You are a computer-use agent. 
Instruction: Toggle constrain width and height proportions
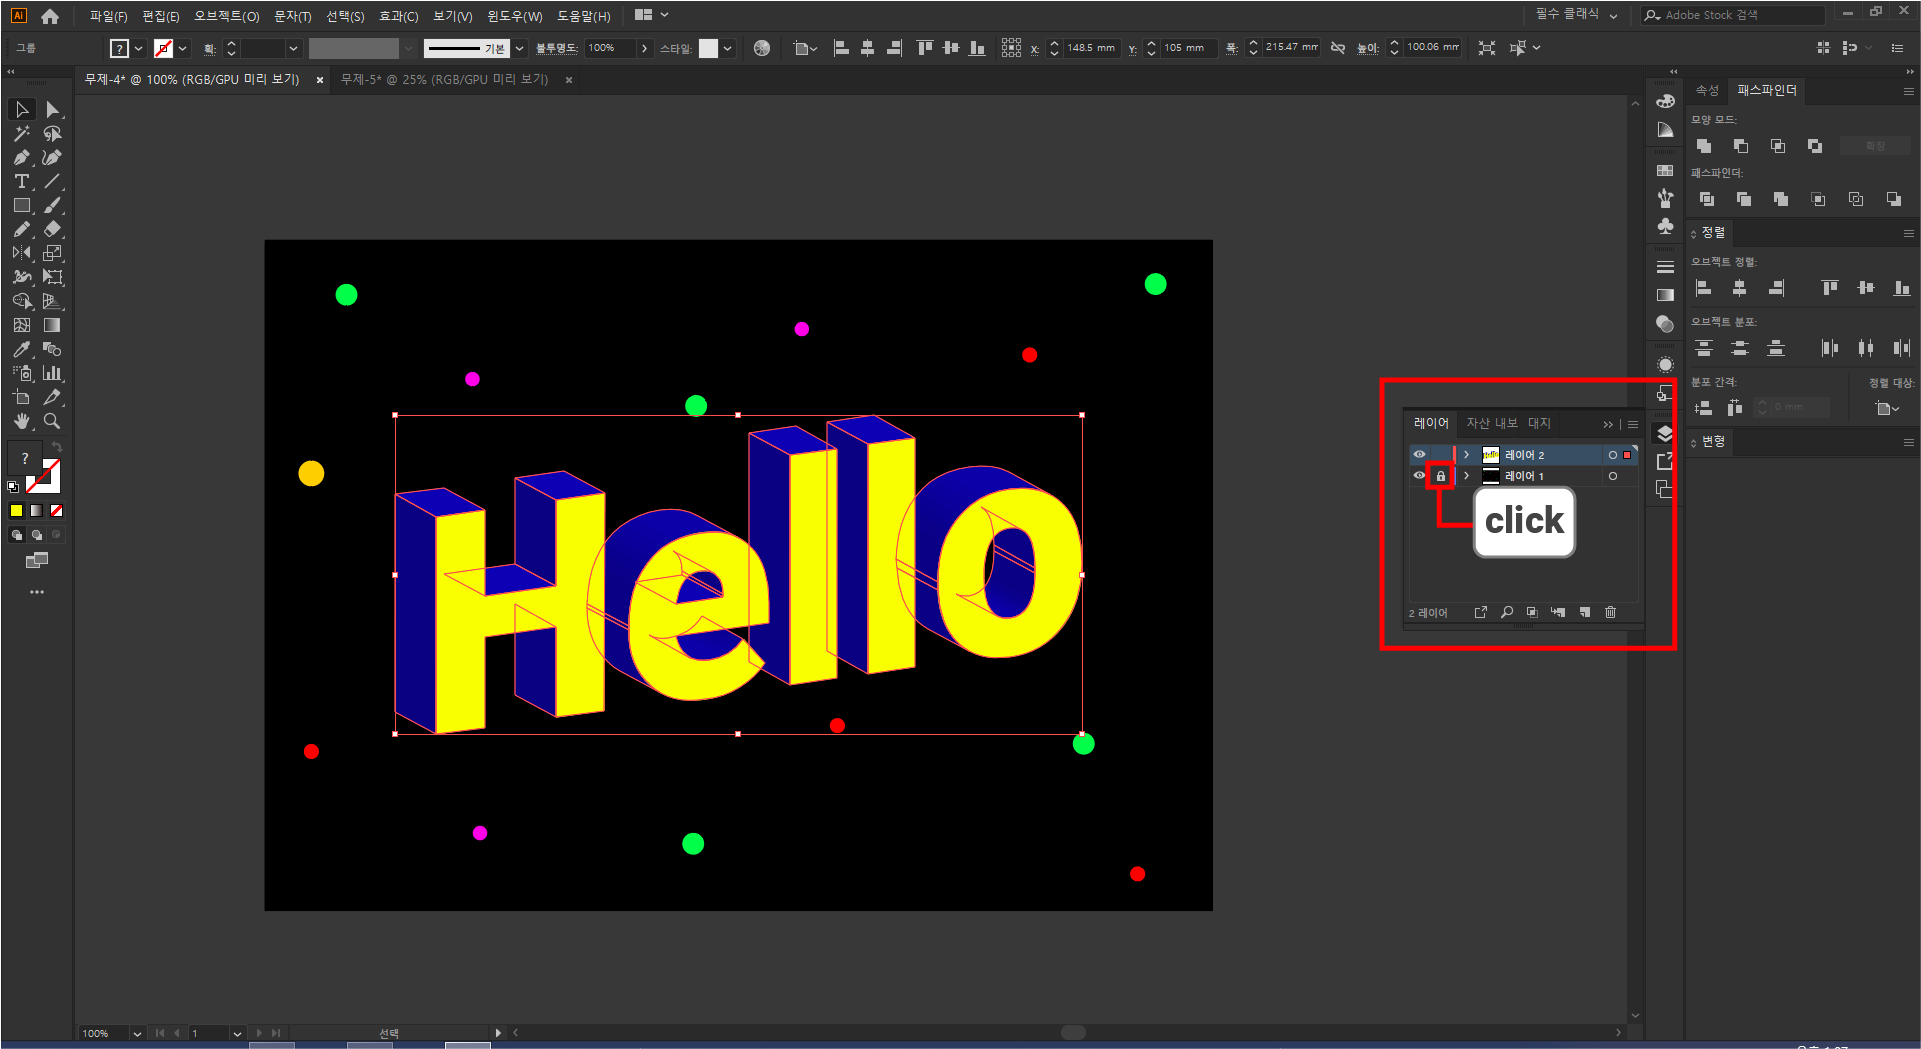(x=1338, y=47)
